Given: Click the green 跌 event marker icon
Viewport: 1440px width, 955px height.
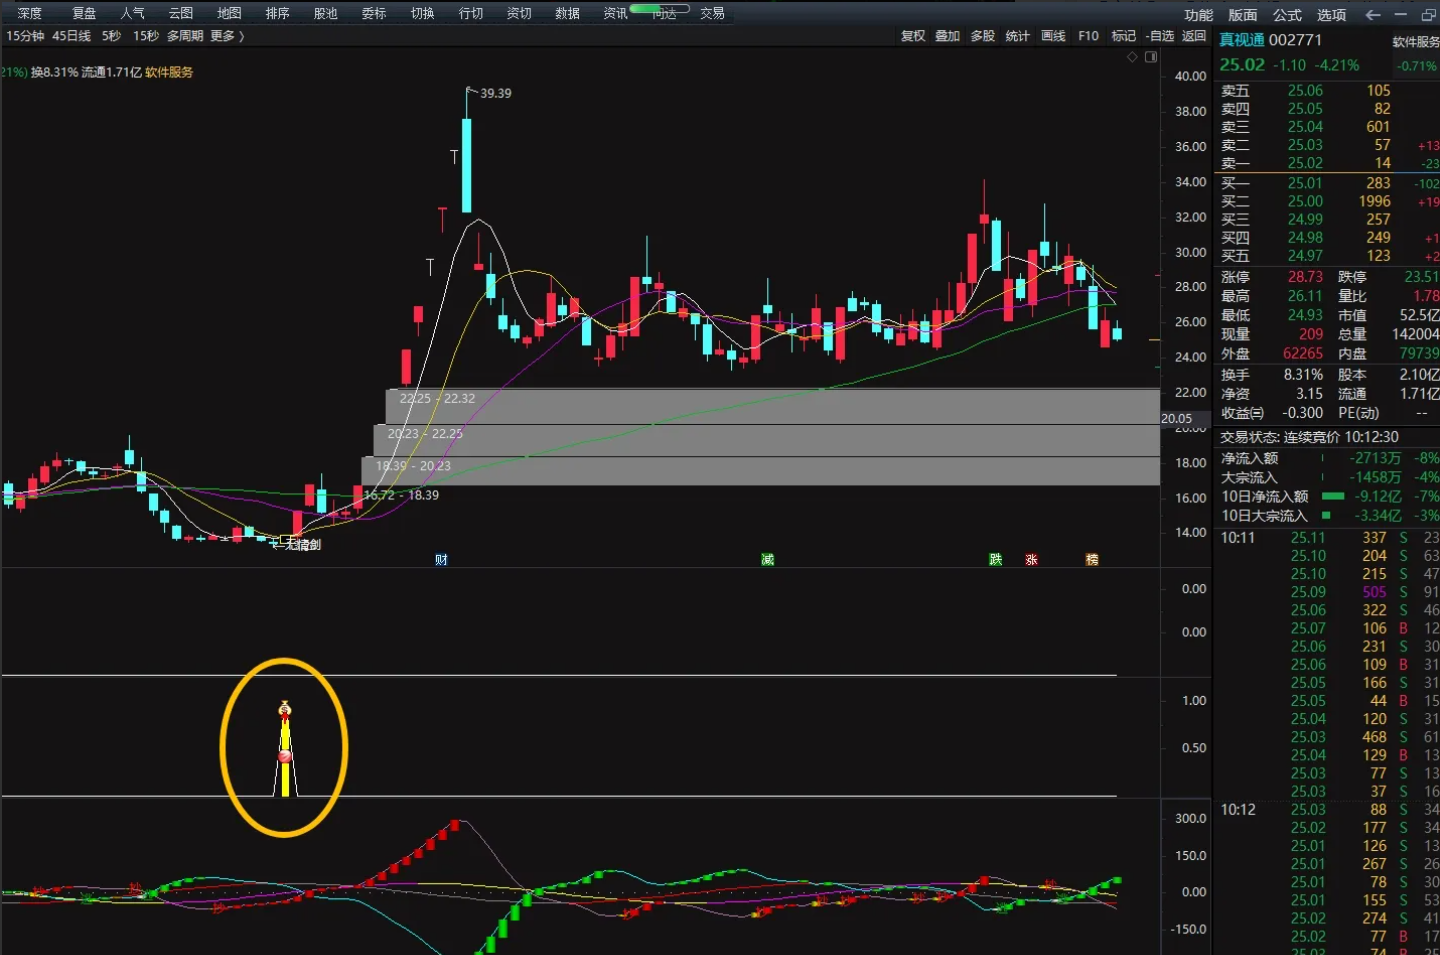Looking at the screenshot, I should [x=995, y=560].
